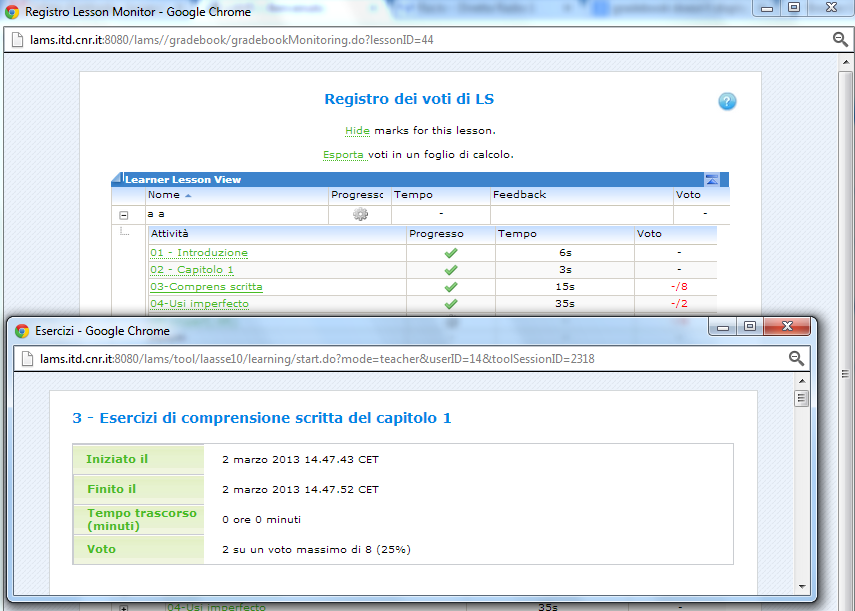The height and width of the screenshot is (611, 855).
Task: Click the zoom magnifier in the Esercizi address bar
Action: click(796, 358)
